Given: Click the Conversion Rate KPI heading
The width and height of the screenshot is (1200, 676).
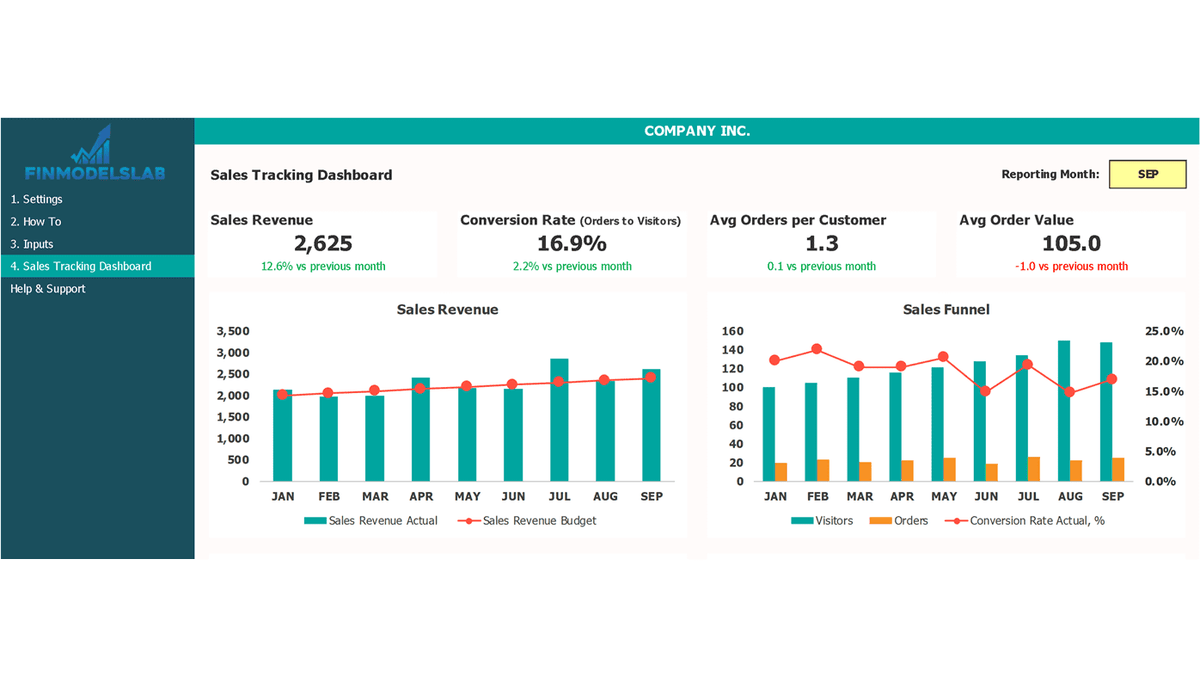Looking at the screenshot, I should (x=570, y=220).
